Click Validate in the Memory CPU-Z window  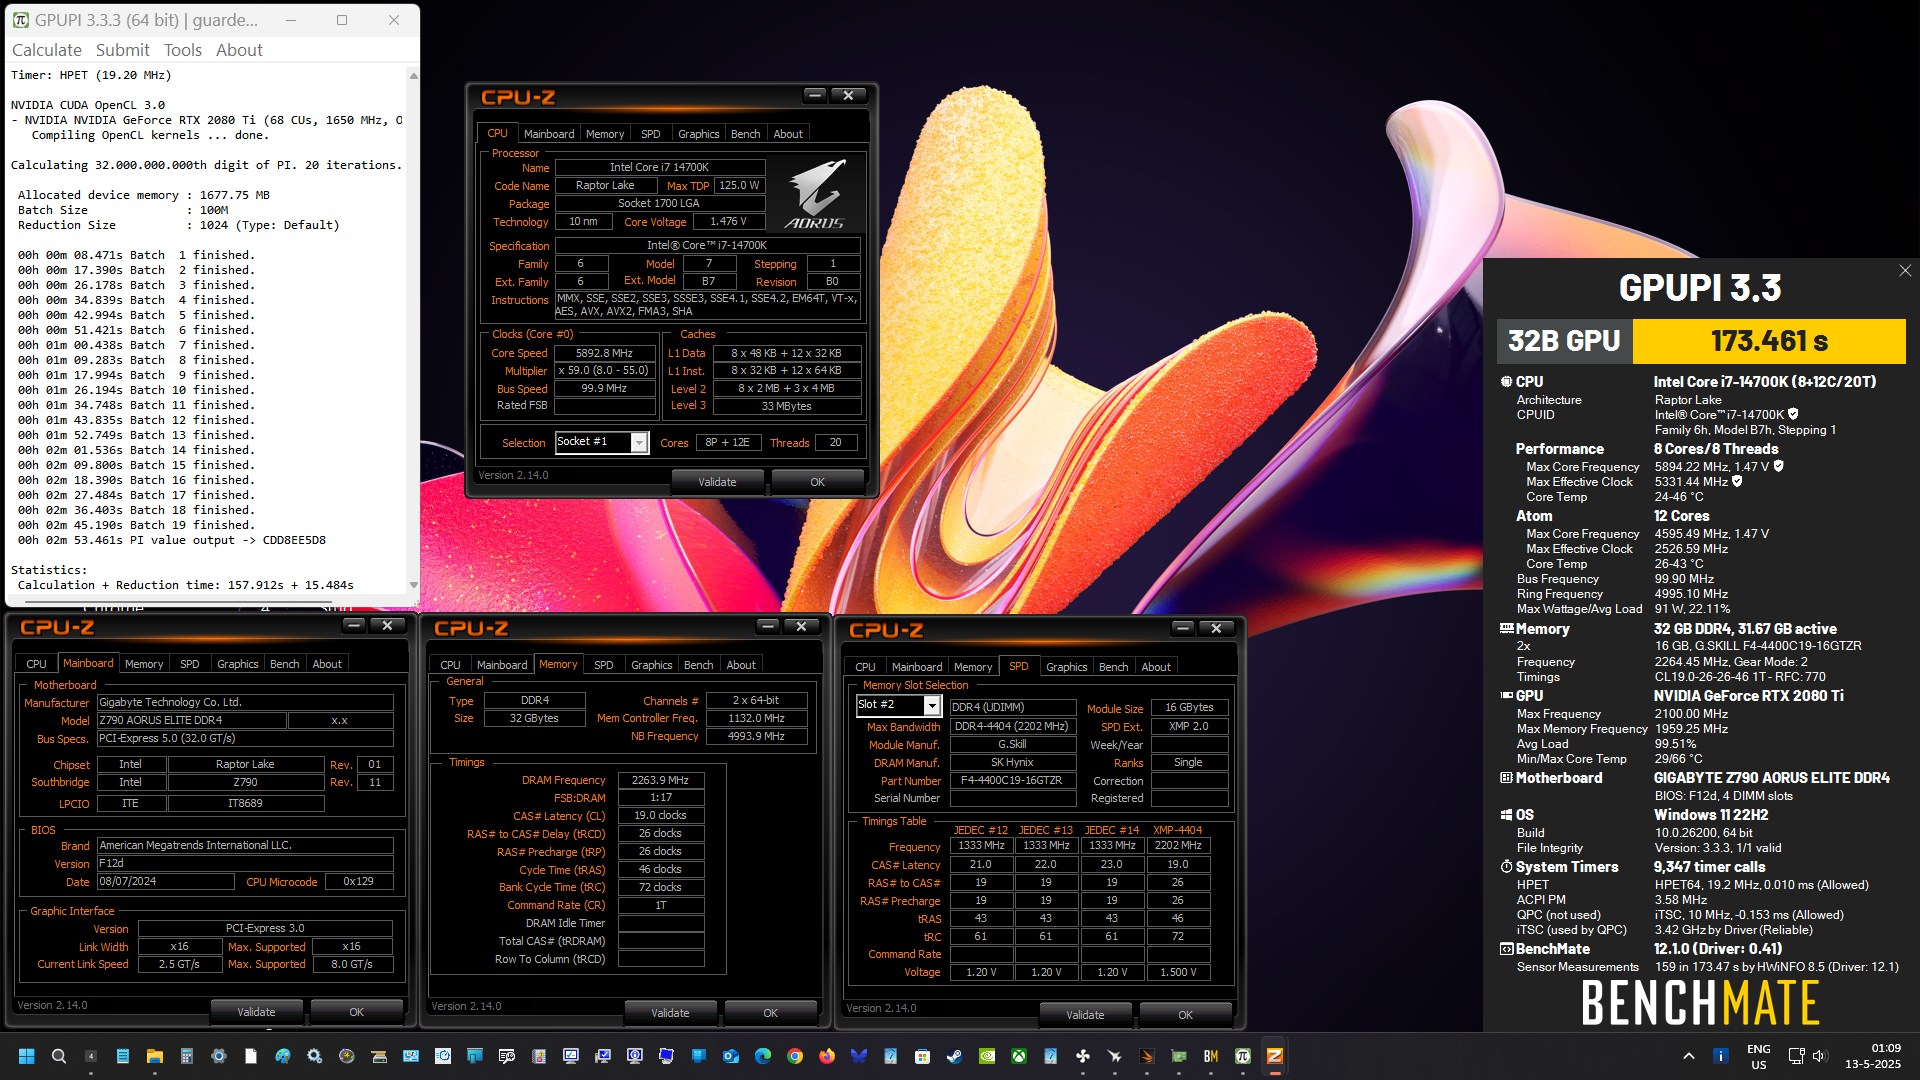click(x=670, y=1013)
